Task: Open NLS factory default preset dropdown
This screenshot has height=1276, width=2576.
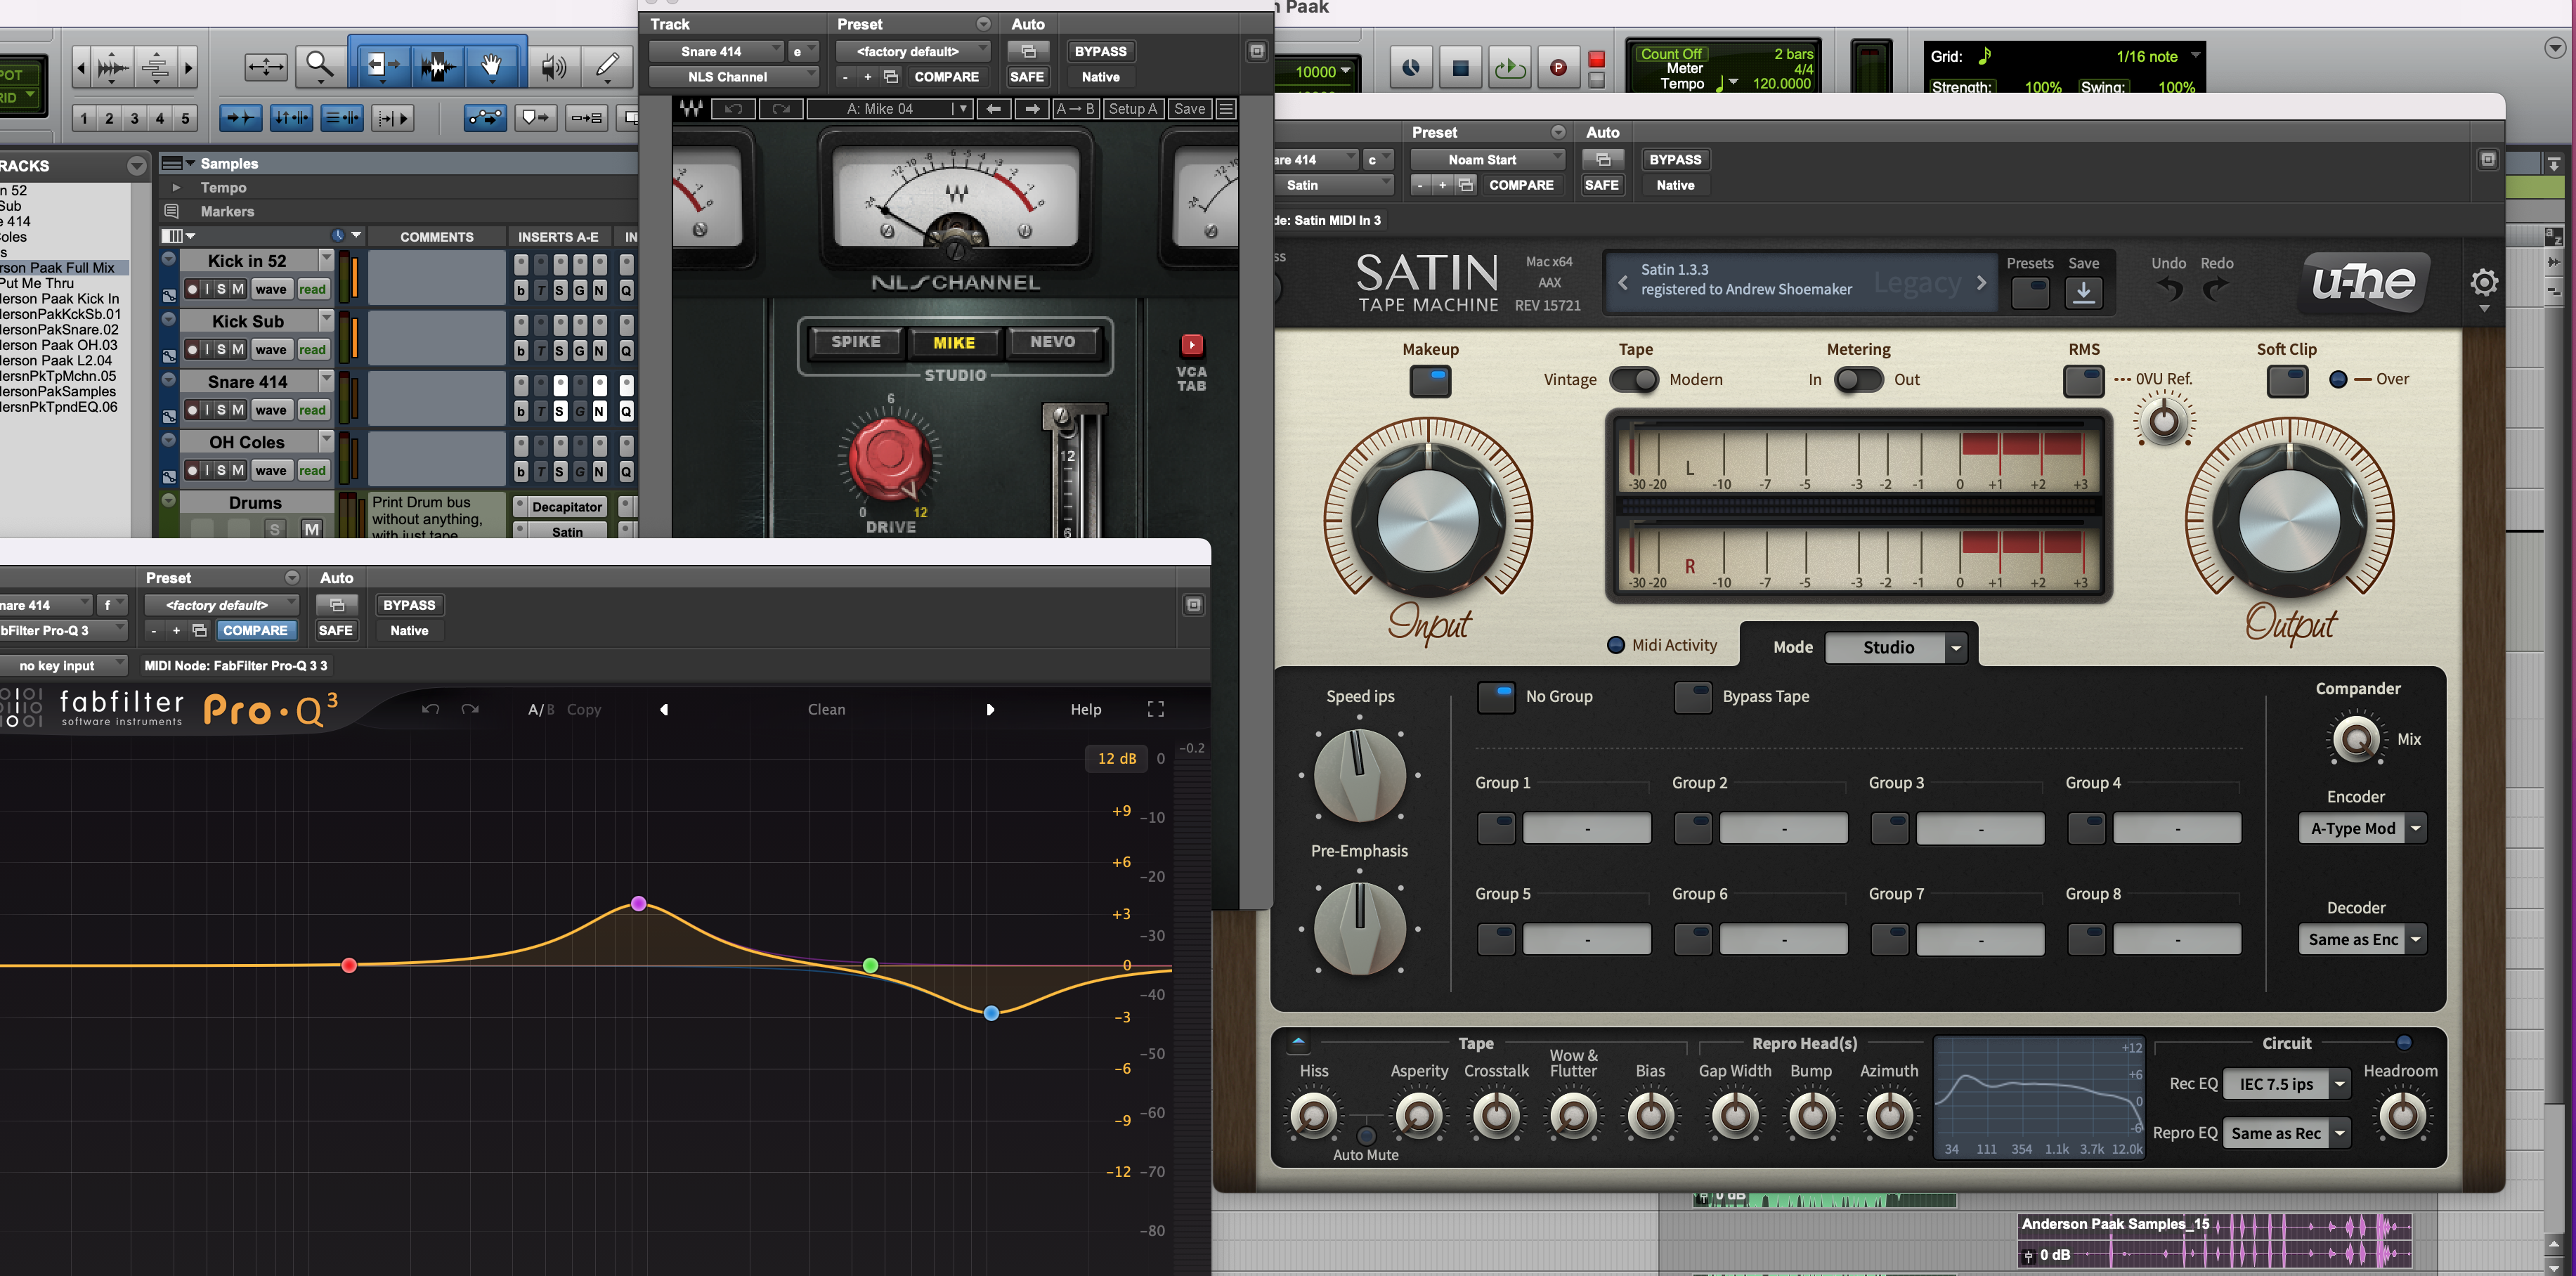Action: (x=913, y=51)
